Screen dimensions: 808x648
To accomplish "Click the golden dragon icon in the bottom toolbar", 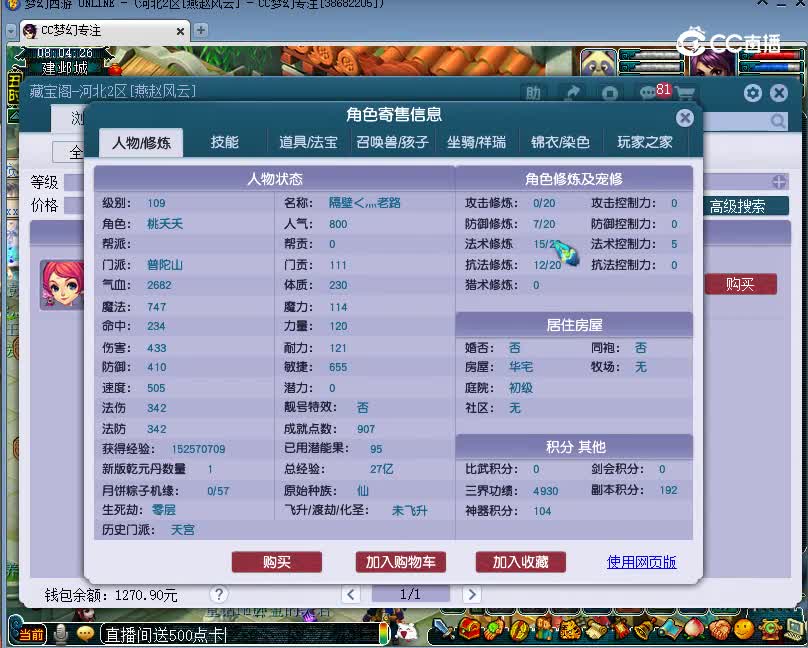I will click(570, 631).
